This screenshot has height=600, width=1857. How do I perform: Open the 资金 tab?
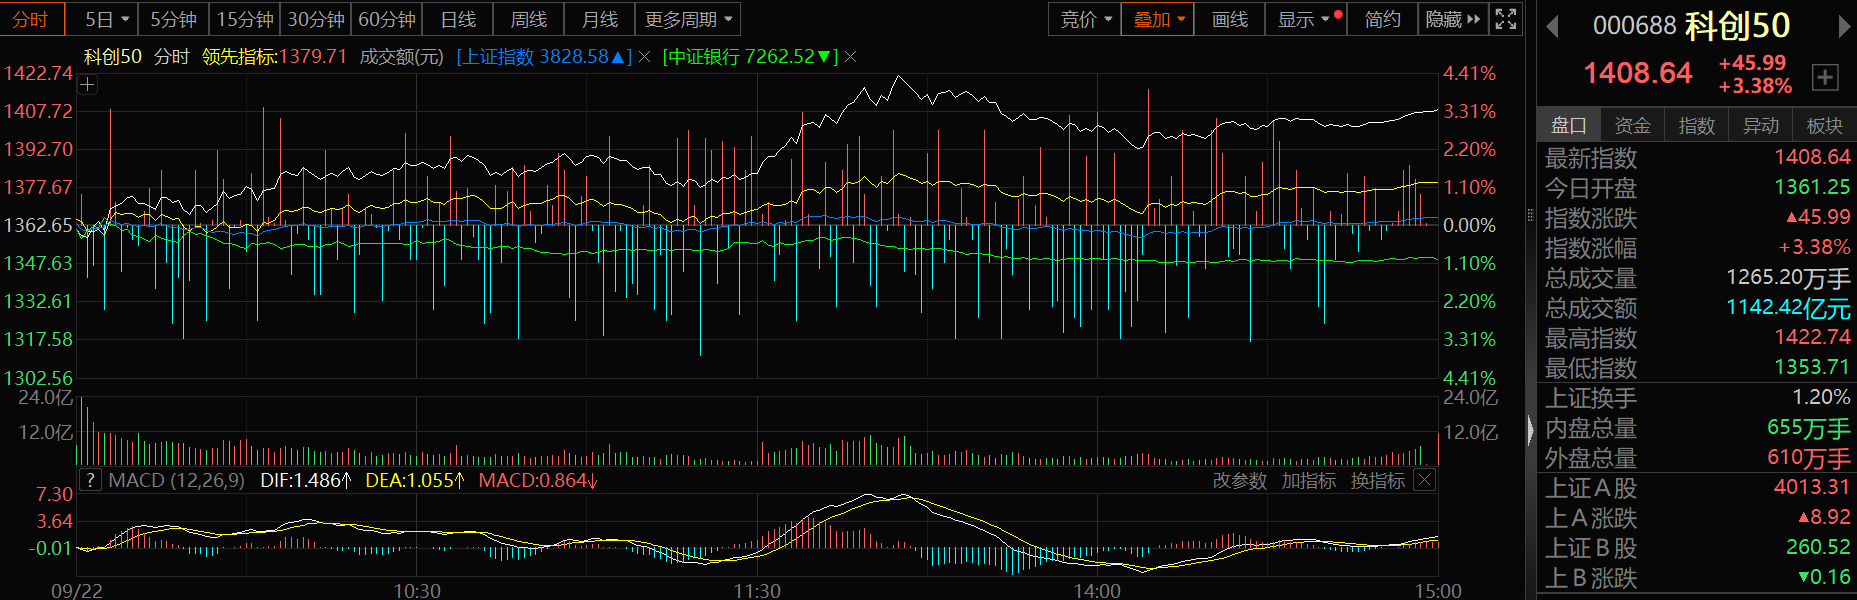pos(1633,125)
